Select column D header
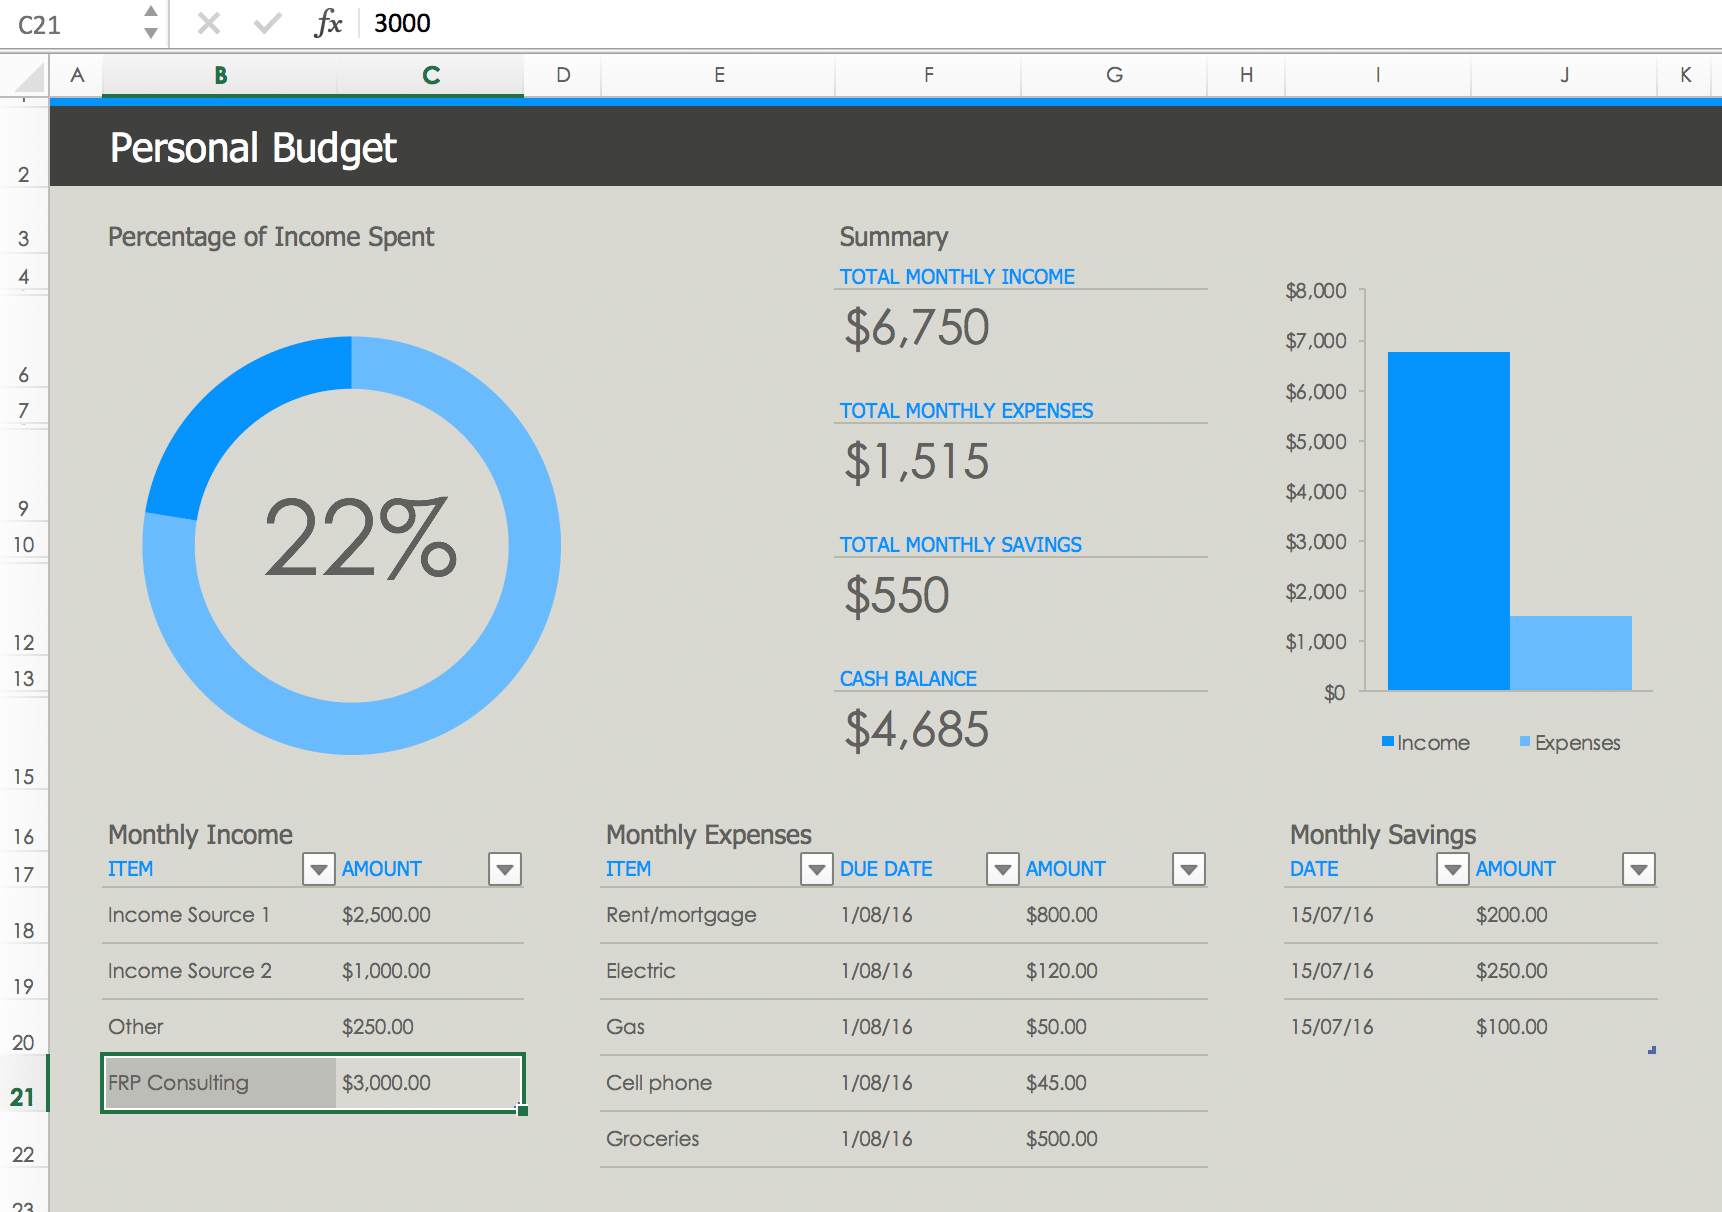The width and height of the screenshot is (1722, 1212). click(x=563, y=75)
